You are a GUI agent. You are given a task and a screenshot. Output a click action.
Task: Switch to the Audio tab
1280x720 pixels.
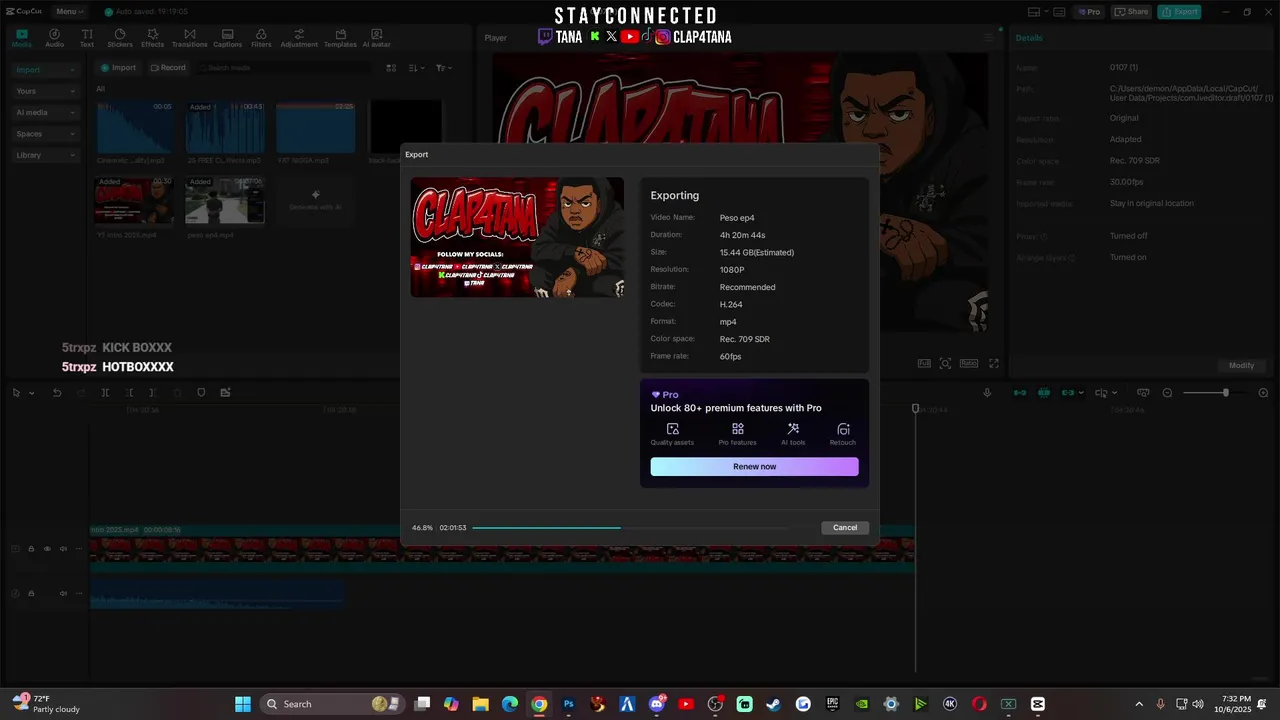coord(54,38)
